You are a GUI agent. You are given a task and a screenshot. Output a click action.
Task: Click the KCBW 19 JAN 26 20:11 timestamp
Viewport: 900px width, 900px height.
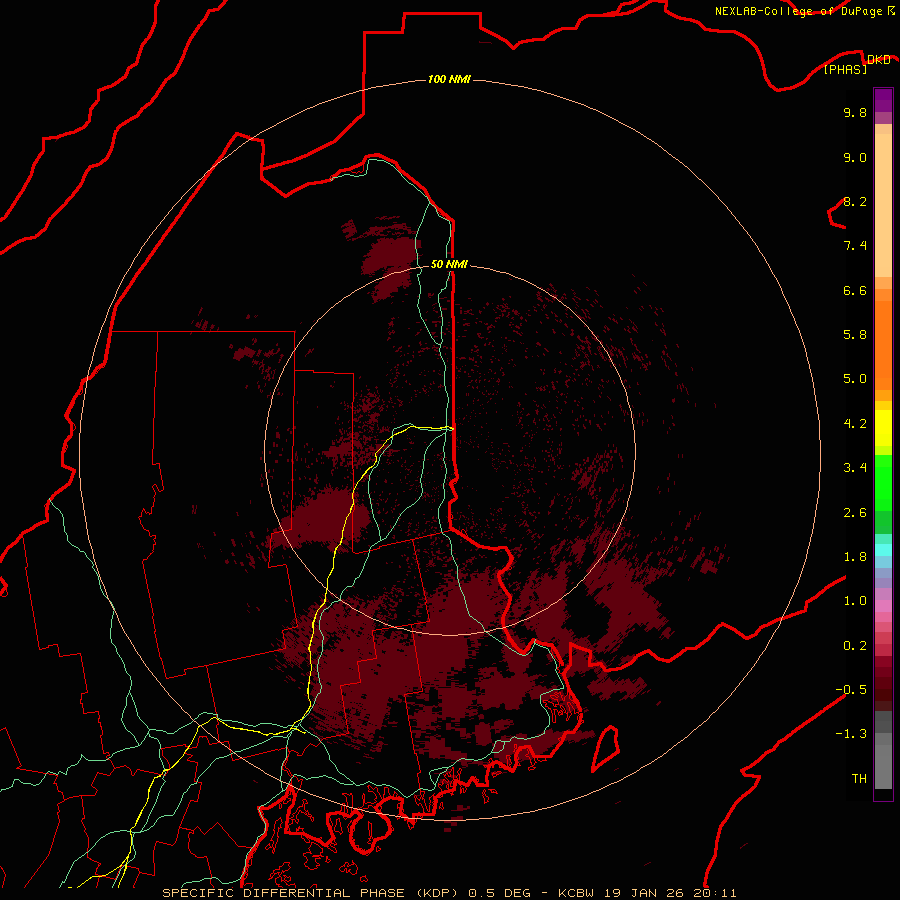(x=647, y=893)
